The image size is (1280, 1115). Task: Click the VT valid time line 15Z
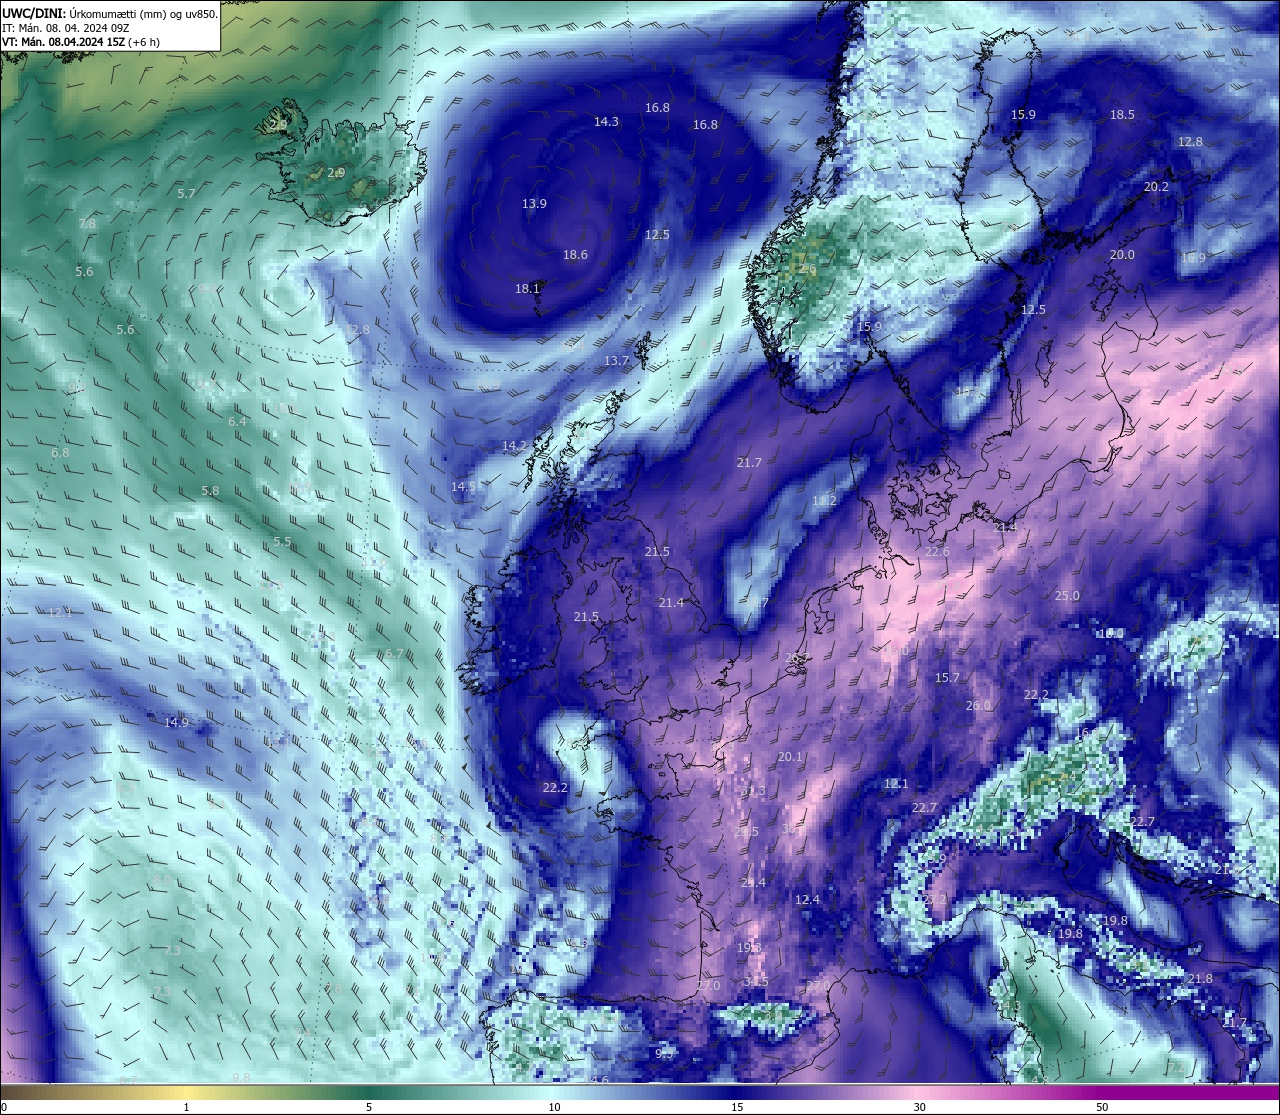[80, 42]
